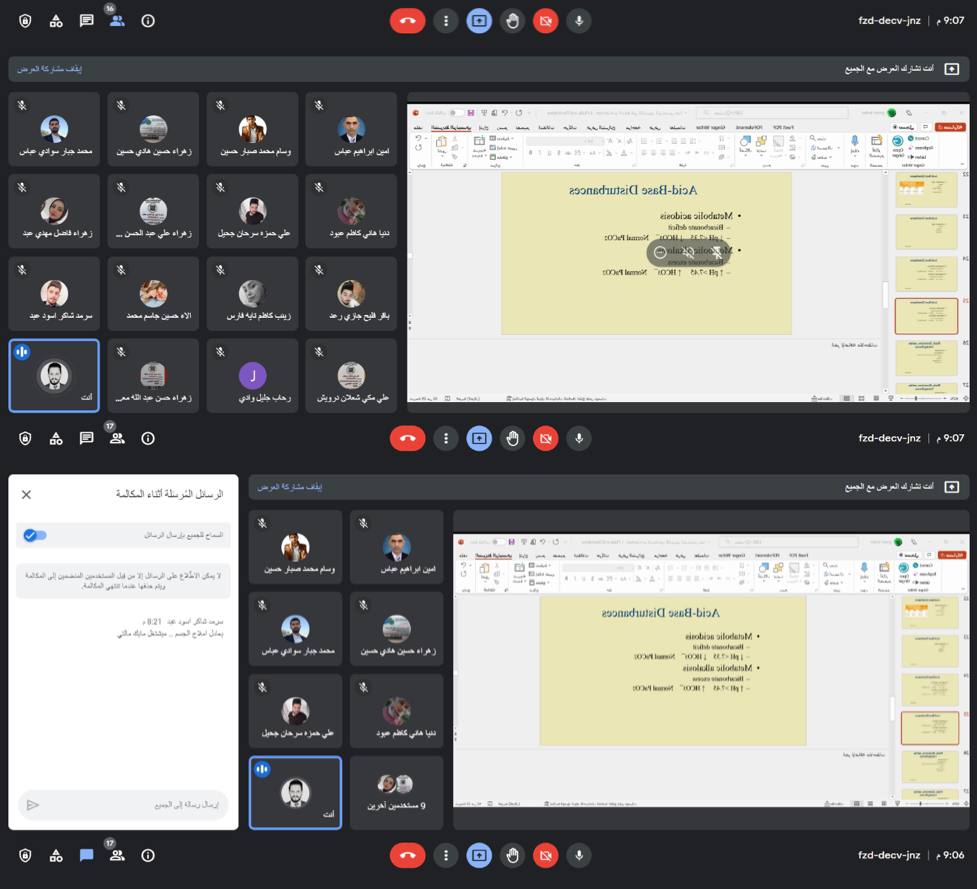Click the unpin icon on slide overlay
Image resolution: width=977 pixels, height=889 pixels.
(x=717, y=252)
